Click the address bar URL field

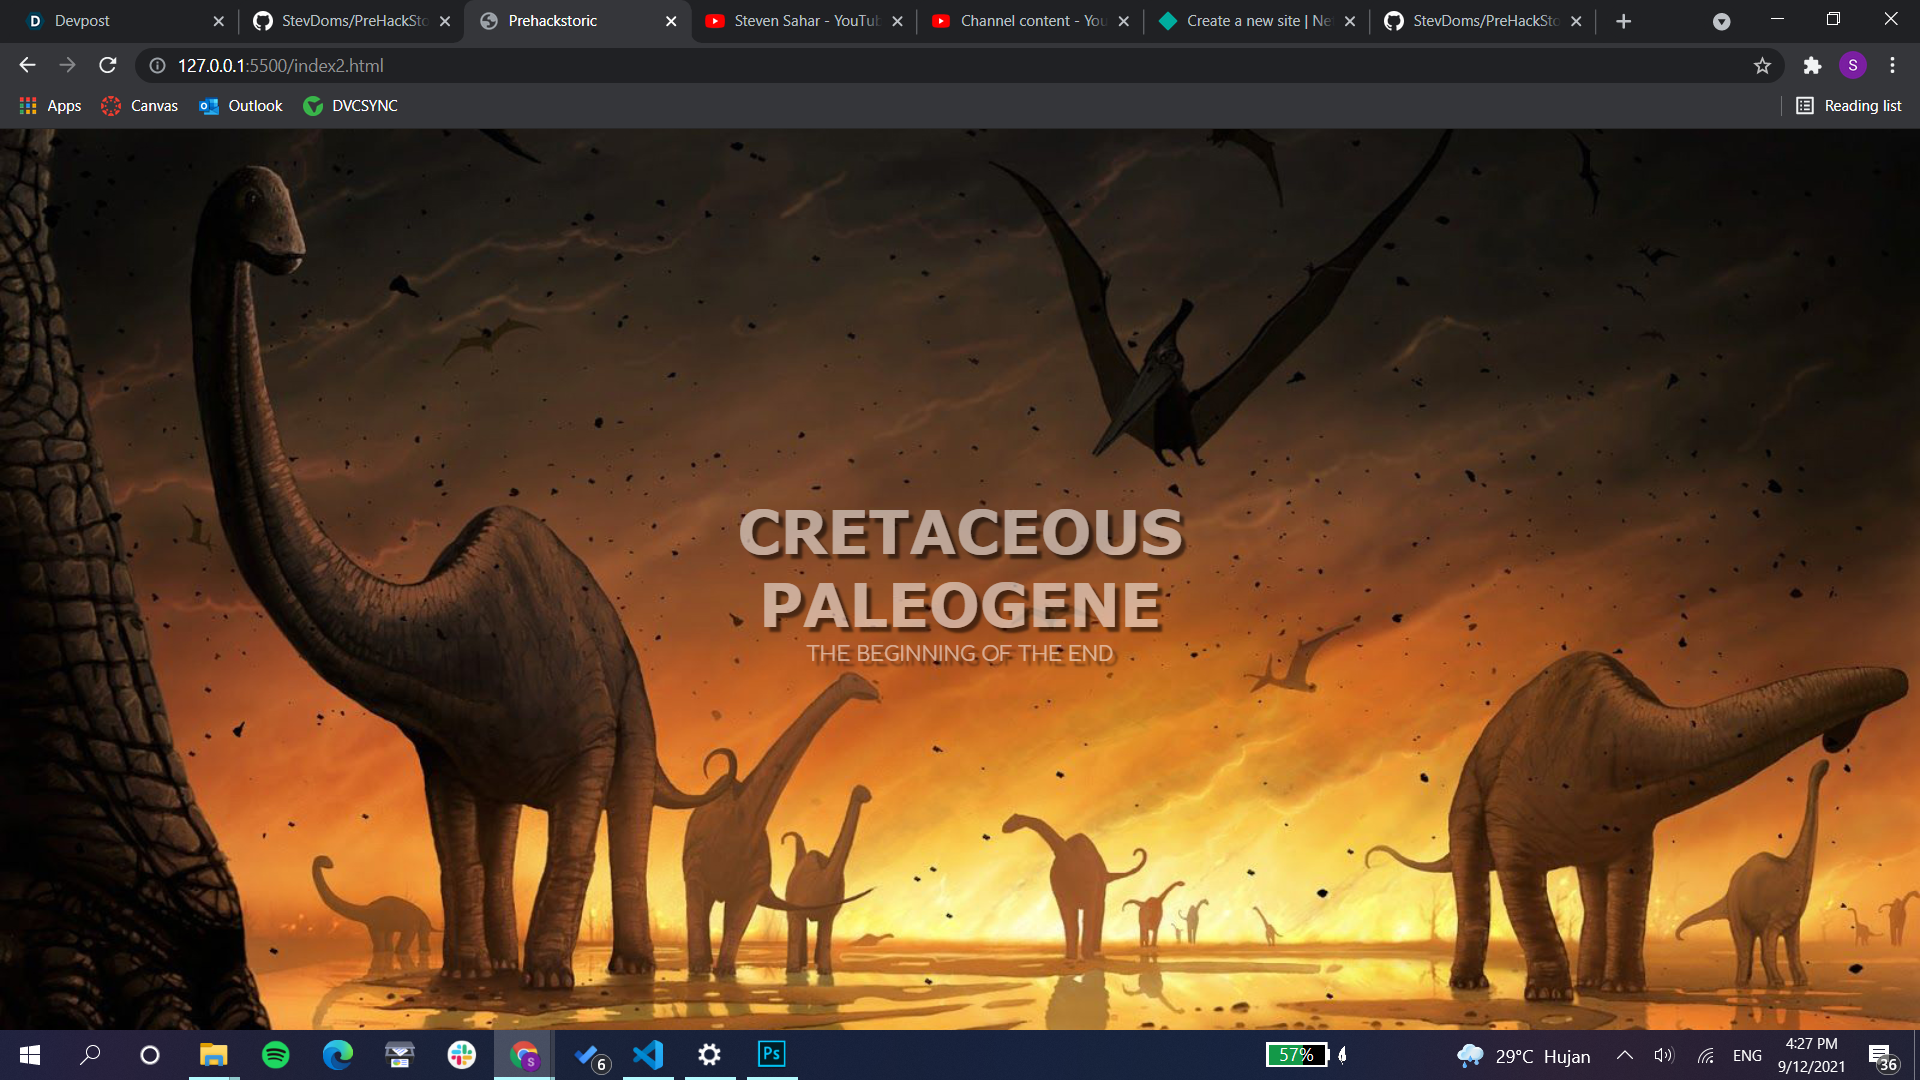click(x=900, y=65)
